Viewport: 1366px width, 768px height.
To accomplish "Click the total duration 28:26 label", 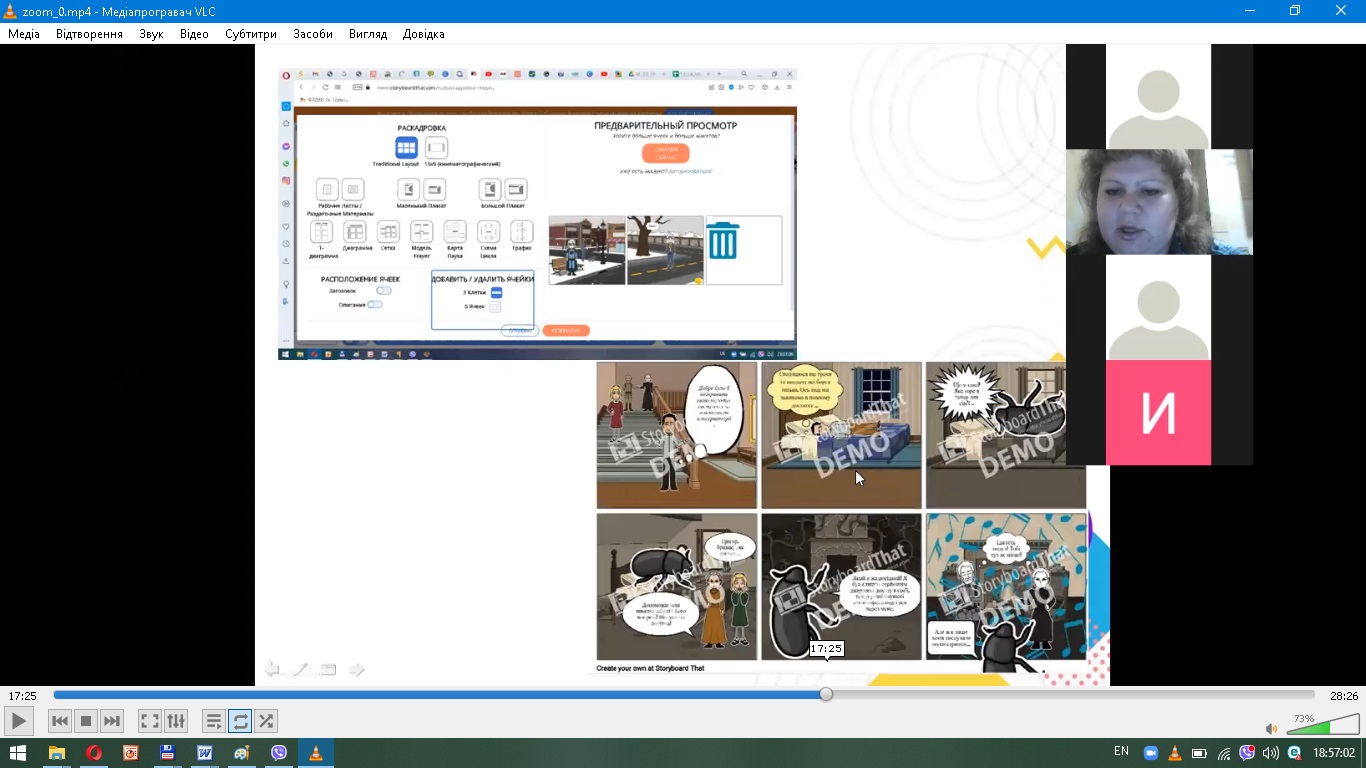I will click(1343, 696).
